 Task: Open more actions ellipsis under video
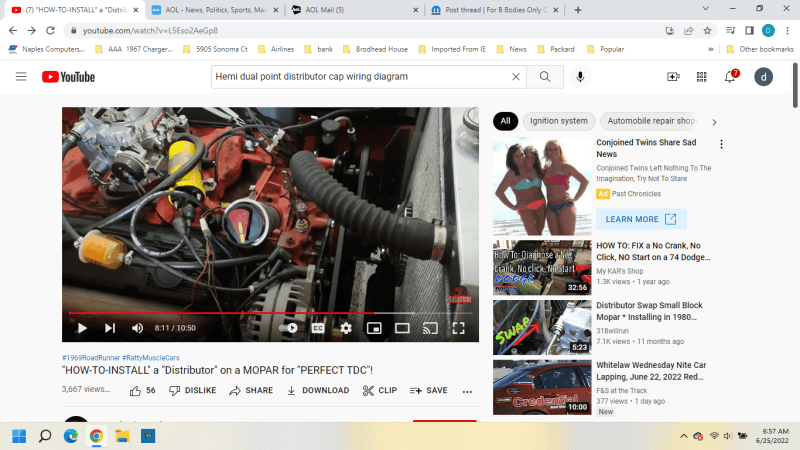467,391
